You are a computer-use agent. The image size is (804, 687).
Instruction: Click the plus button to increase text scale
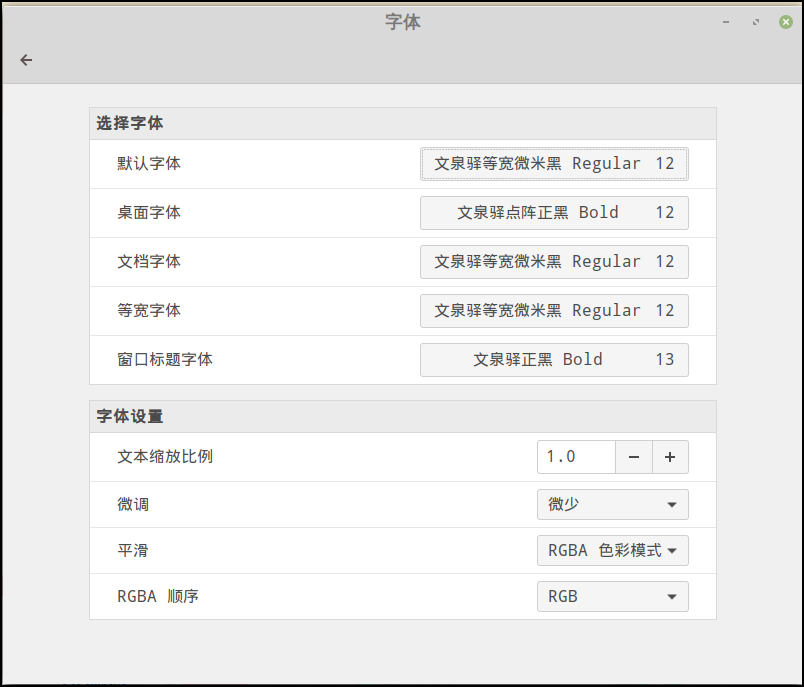(x=670, y=457)
